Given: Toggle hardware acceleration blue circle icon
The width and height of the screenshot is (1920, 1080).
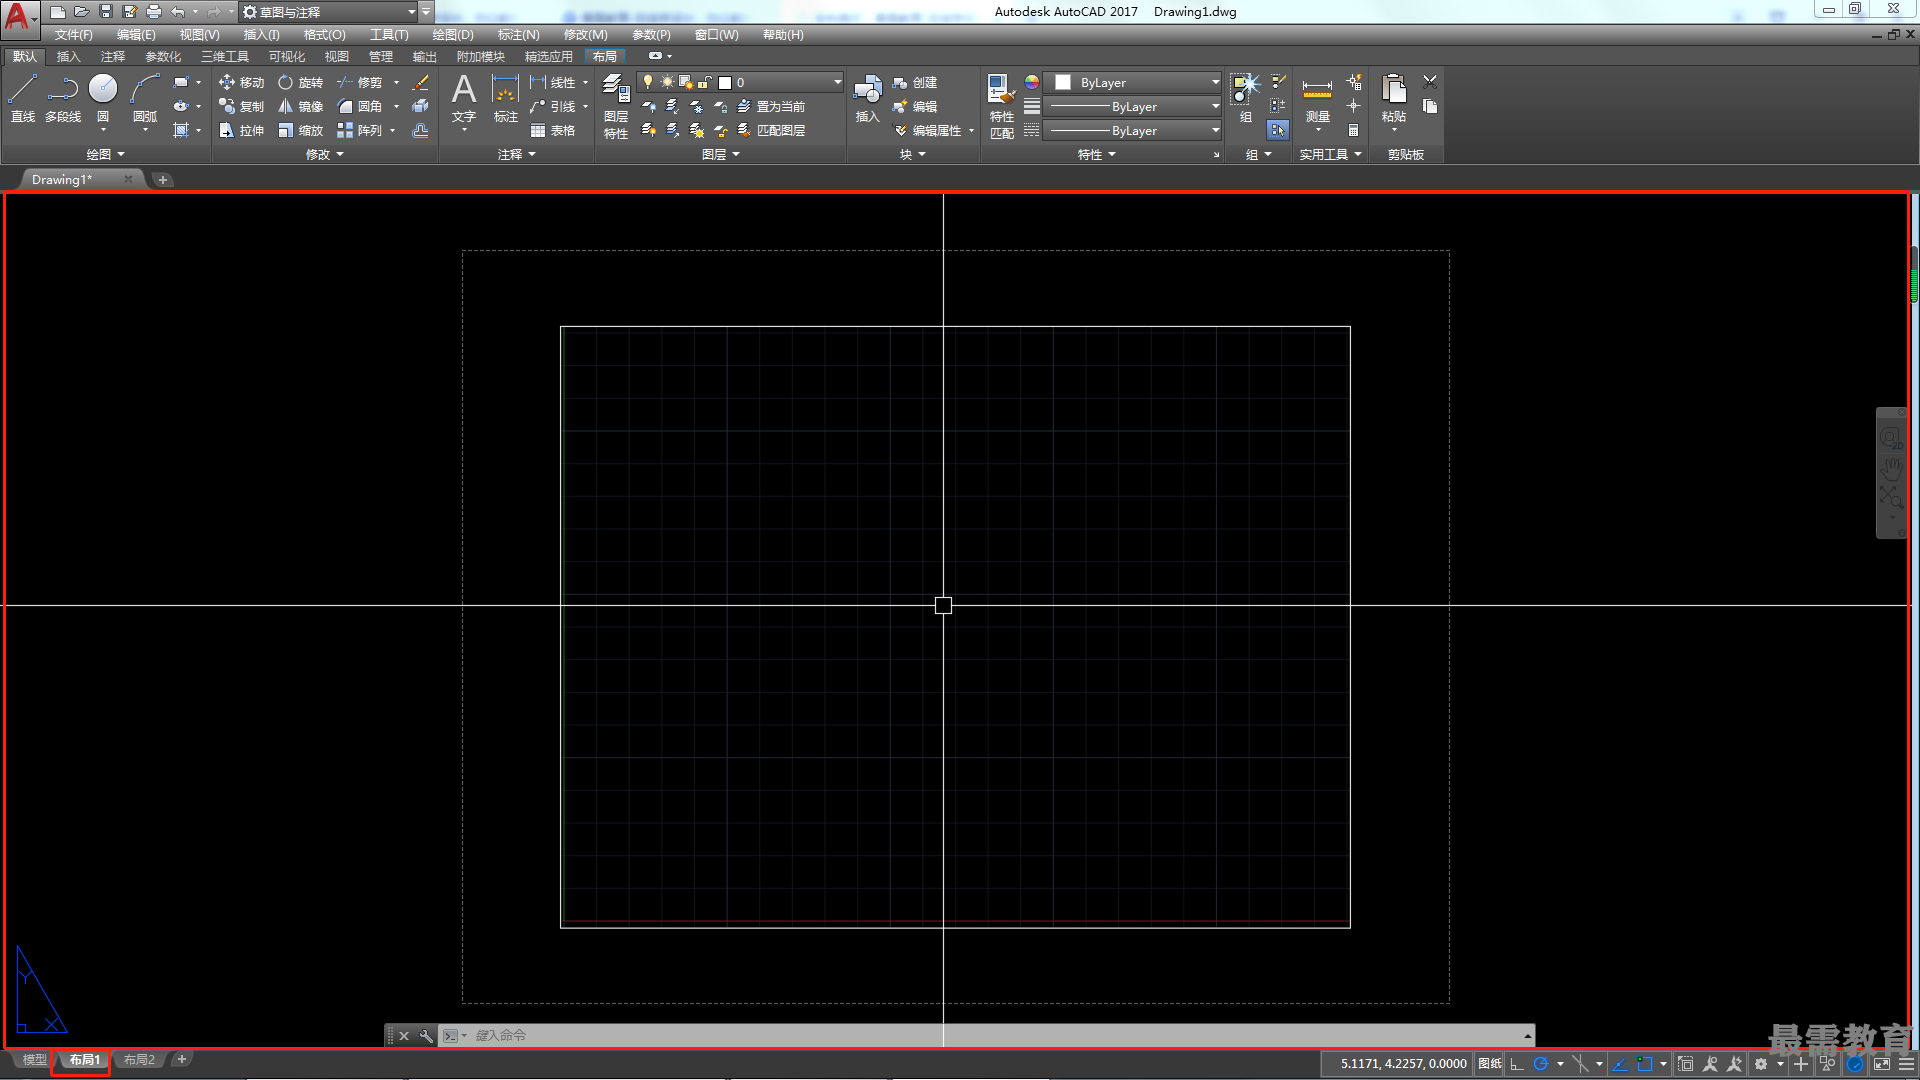Looking at the screenshot, I should coord(1855,1064).
